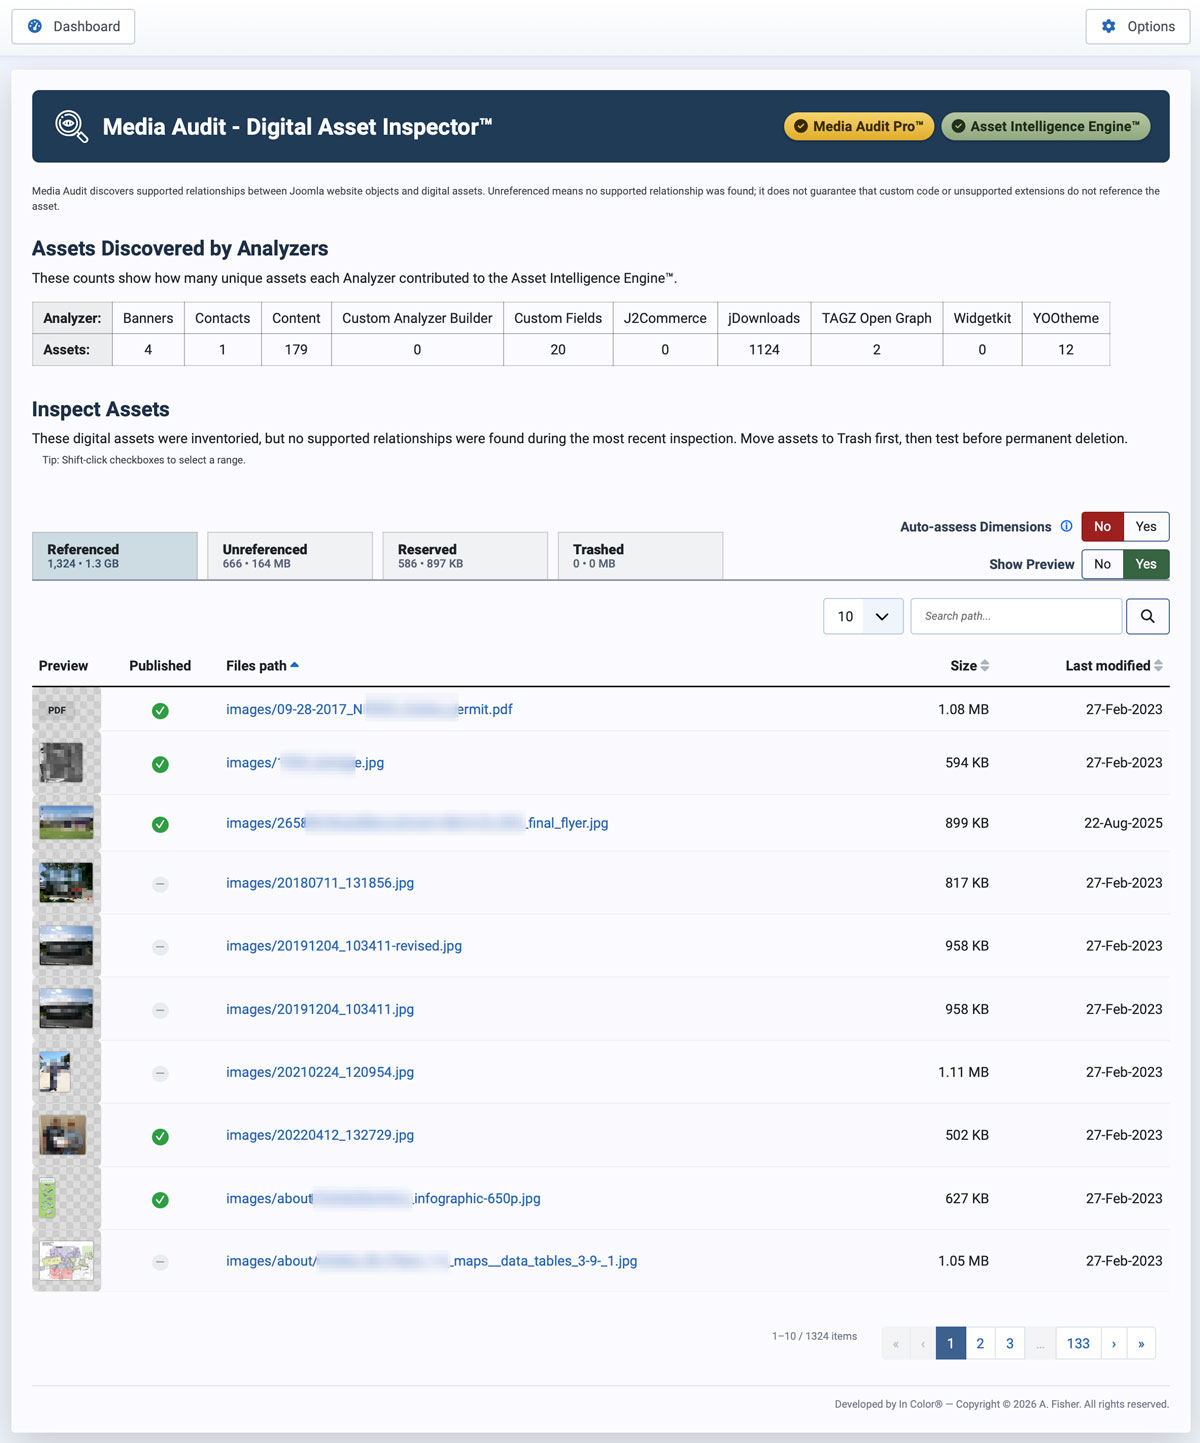The image size is (1200, 1443).
Task: Jump to pagination page 133
Action: point(1078,1343)
